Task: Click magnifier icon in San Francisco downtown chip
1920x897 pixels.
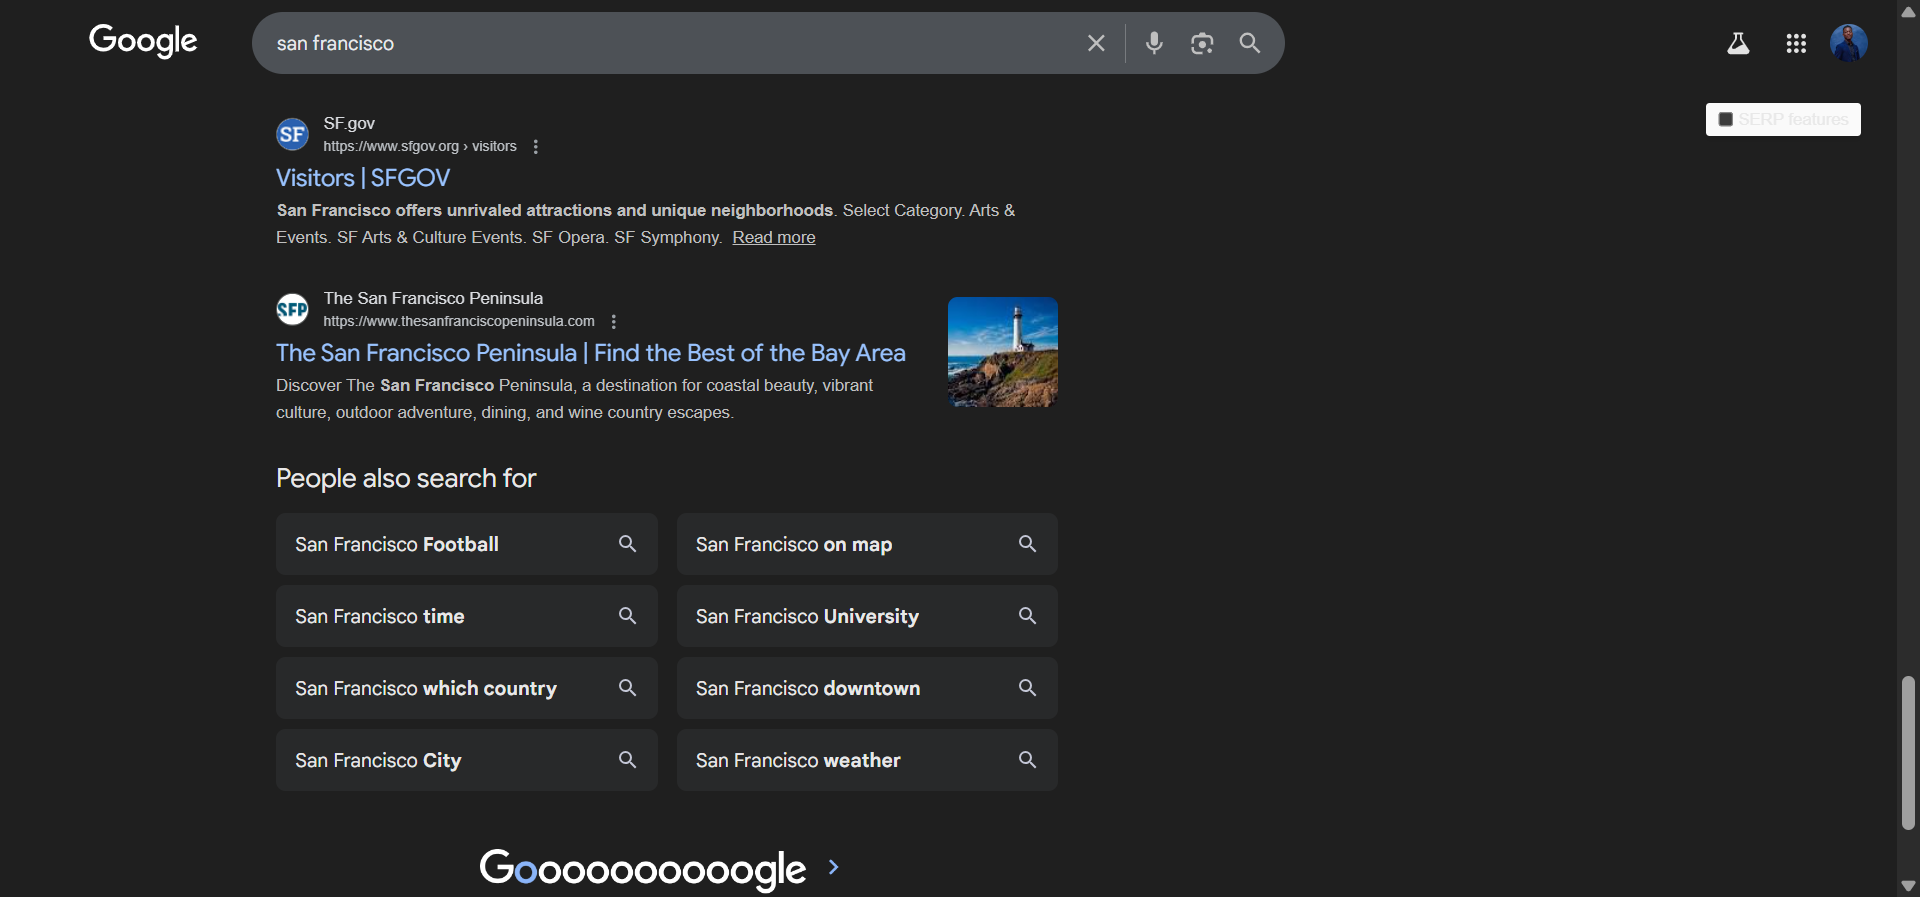Action: point(1027,687)
